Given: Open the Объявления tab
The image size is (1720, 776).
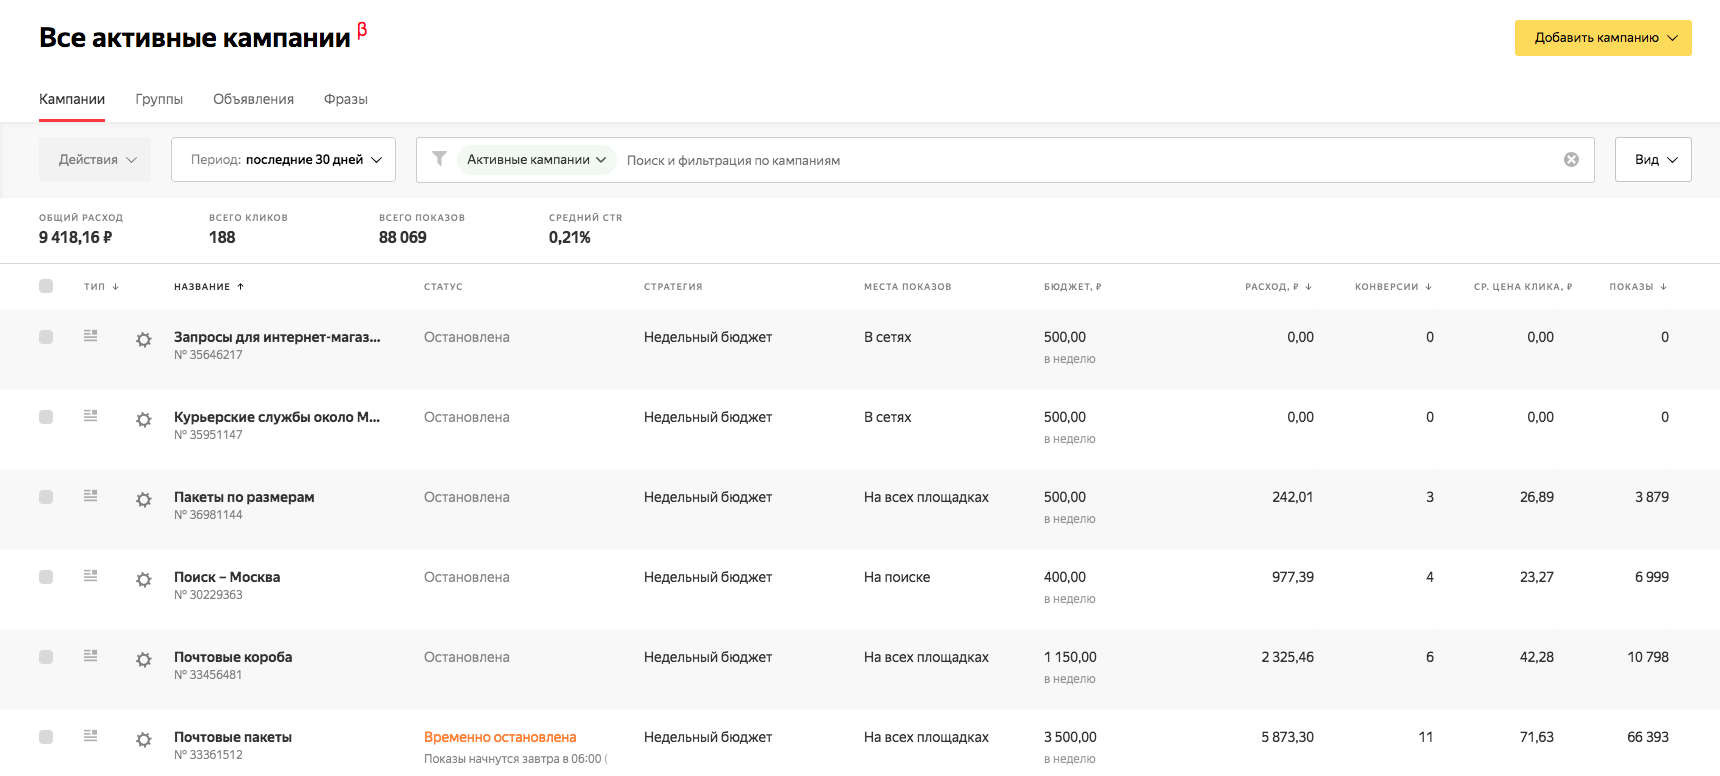Looking at the screenshot, I should tap(253, 99).
